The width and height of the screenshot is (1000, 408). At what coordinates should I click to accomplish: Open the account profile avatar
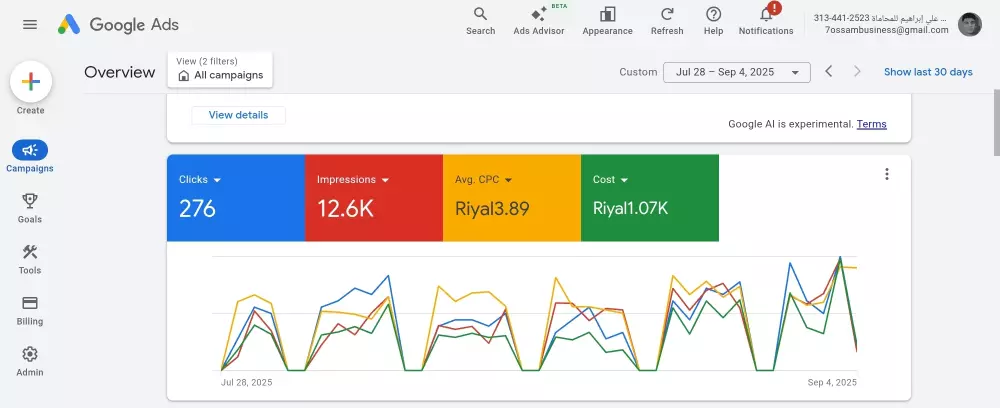[x=969, y=24]
